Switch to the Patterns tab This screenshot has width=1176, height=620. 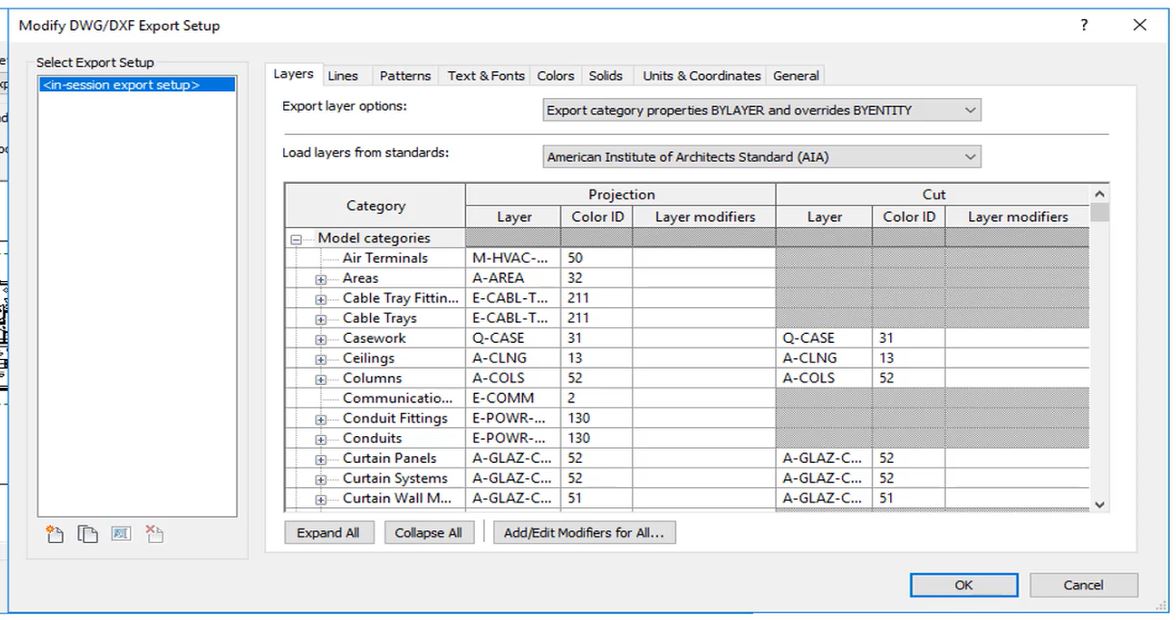pyautogui.click(x=405, y=76)
